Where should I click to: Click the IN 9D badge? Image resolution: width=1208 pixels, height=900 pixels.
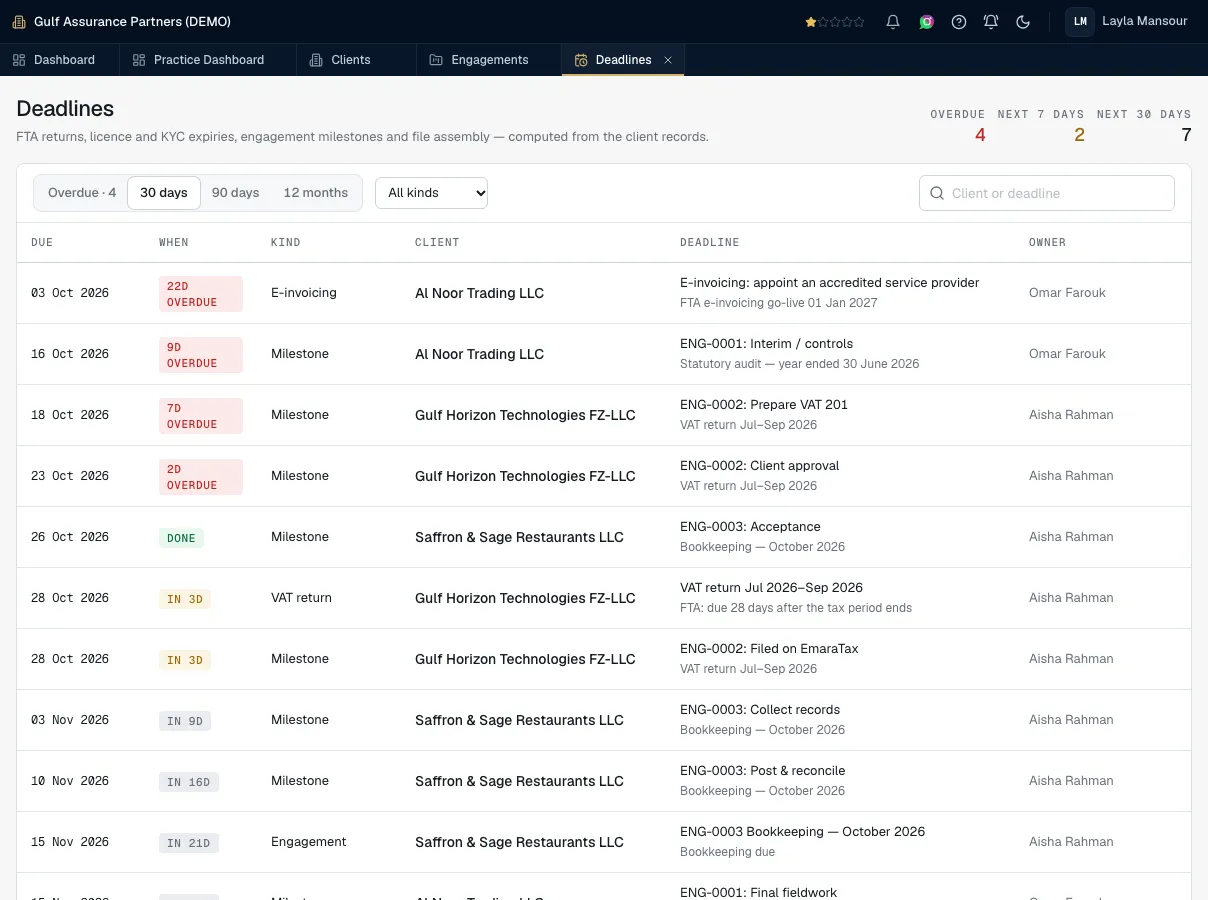185,721
